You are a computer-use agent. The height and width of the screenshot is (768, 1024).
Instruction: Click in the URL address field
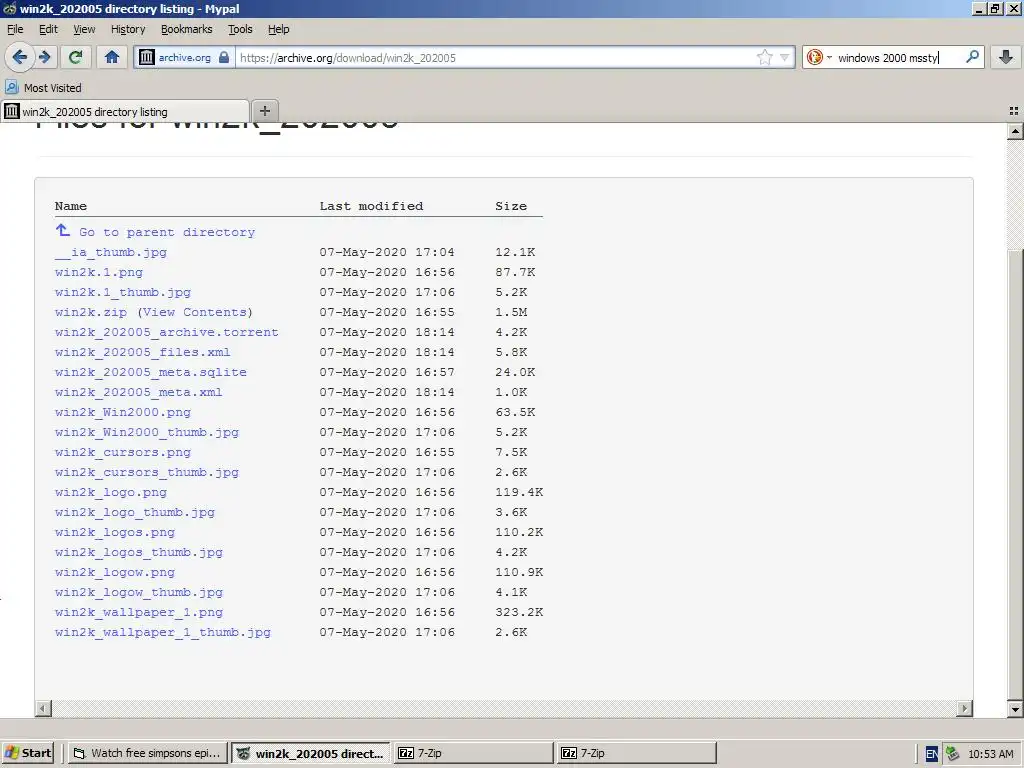click(x=495, y=57)
